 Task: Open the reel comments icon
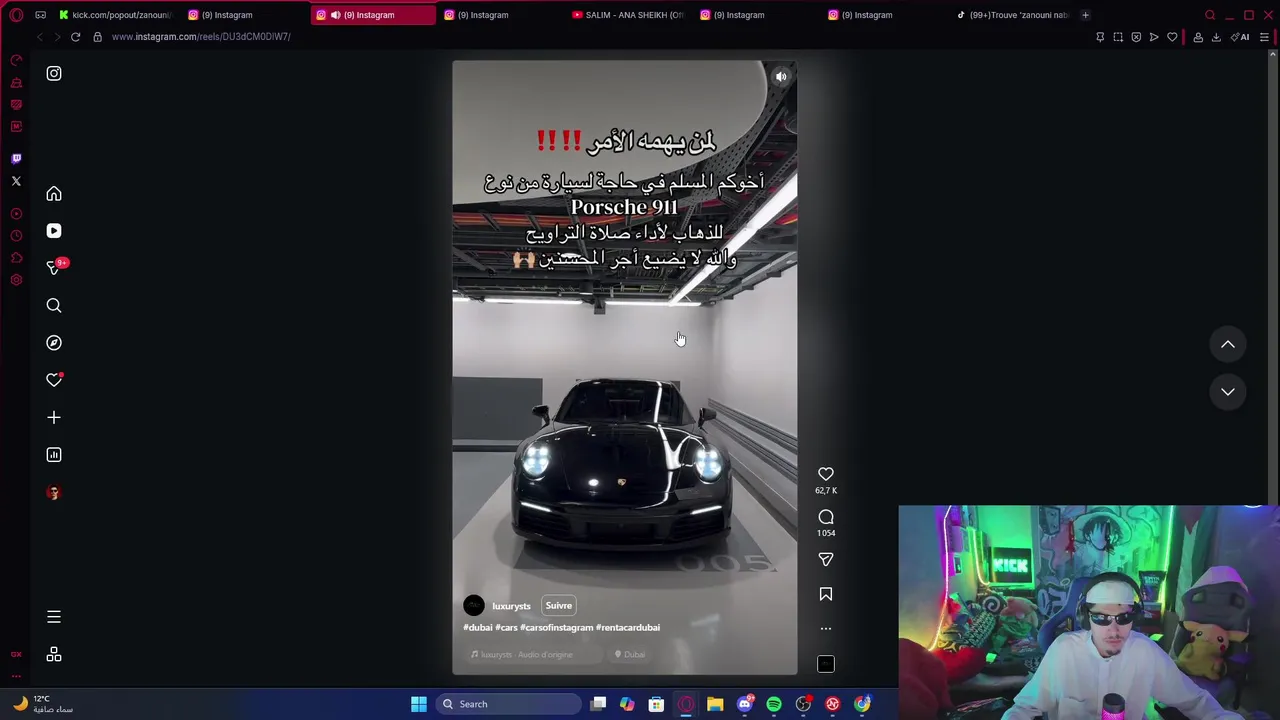tap(826, 517)
